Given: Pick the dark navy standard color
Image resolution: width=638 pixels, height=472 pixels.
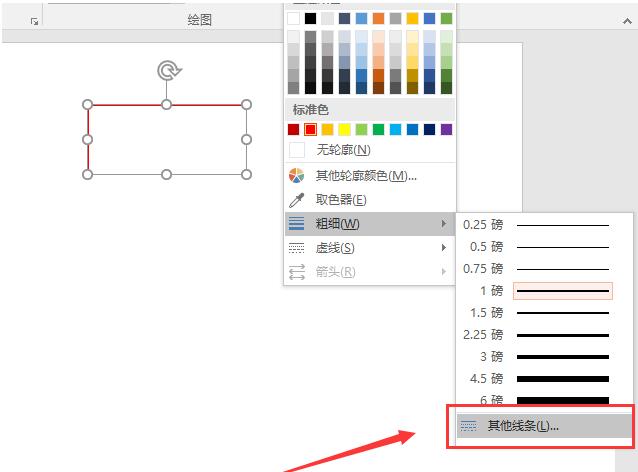Looking at the screenshot, I should tap(429, 129).
